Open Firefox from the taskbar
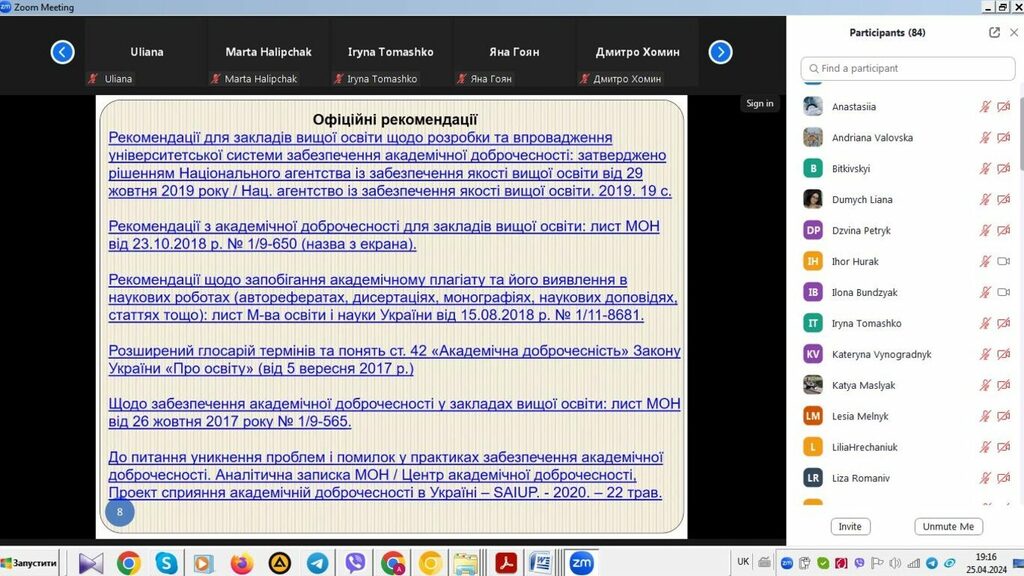 [241, 563]
